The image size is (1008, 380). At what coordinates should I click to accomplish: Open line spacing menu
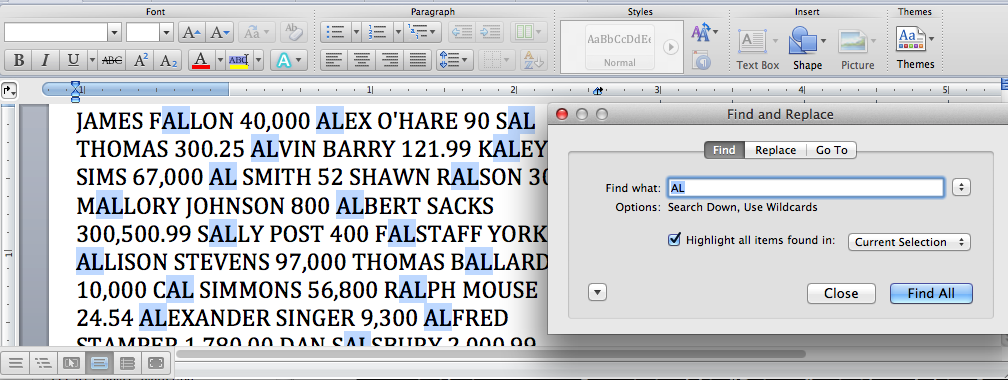click(454, 61)
